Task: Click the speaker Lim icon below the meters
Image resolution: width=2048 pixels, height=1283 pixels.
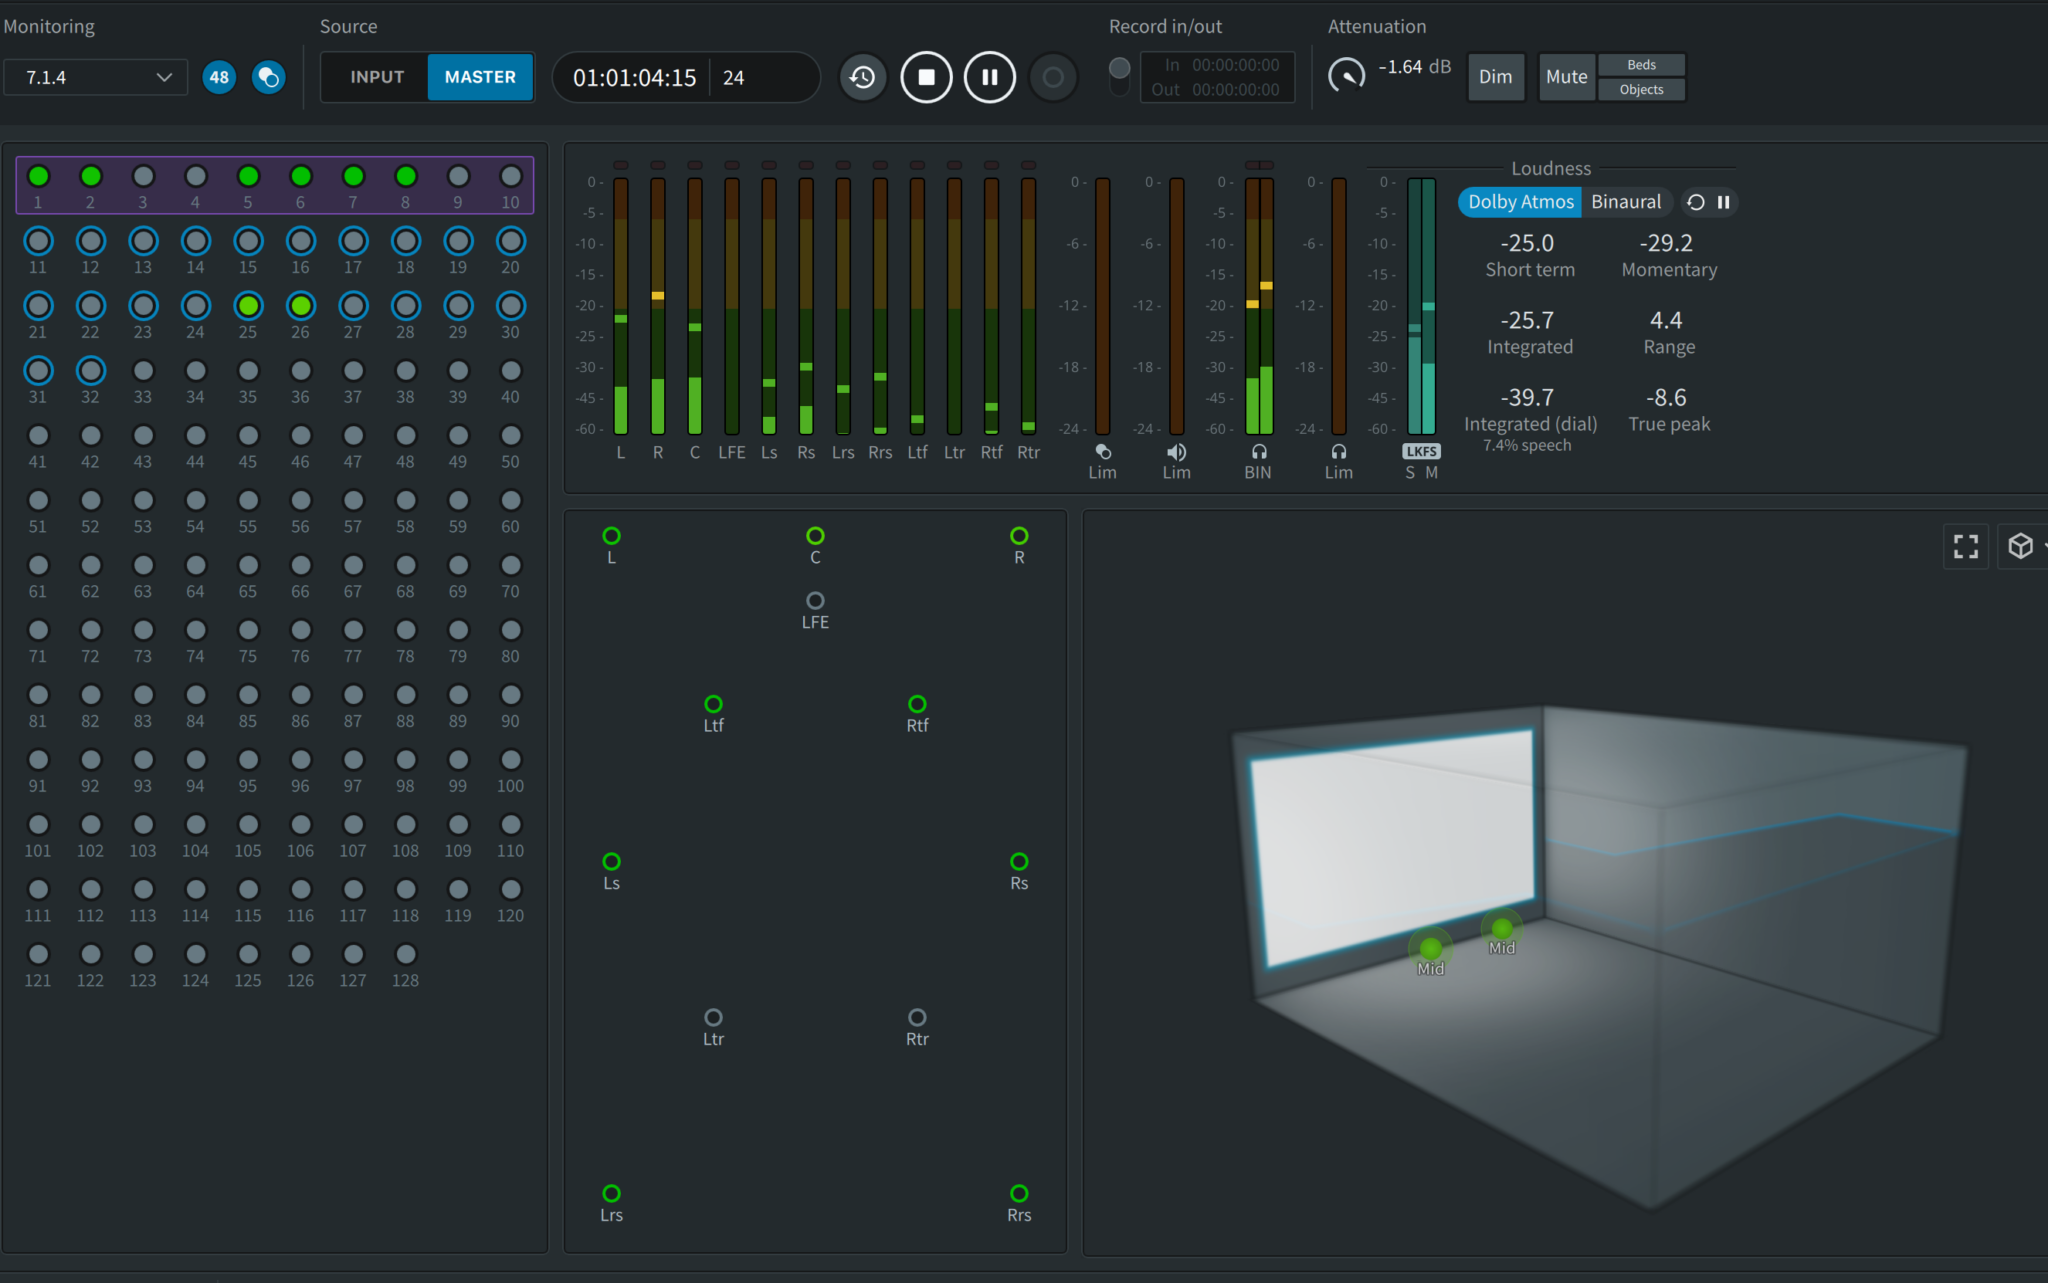Action: 1175,452
